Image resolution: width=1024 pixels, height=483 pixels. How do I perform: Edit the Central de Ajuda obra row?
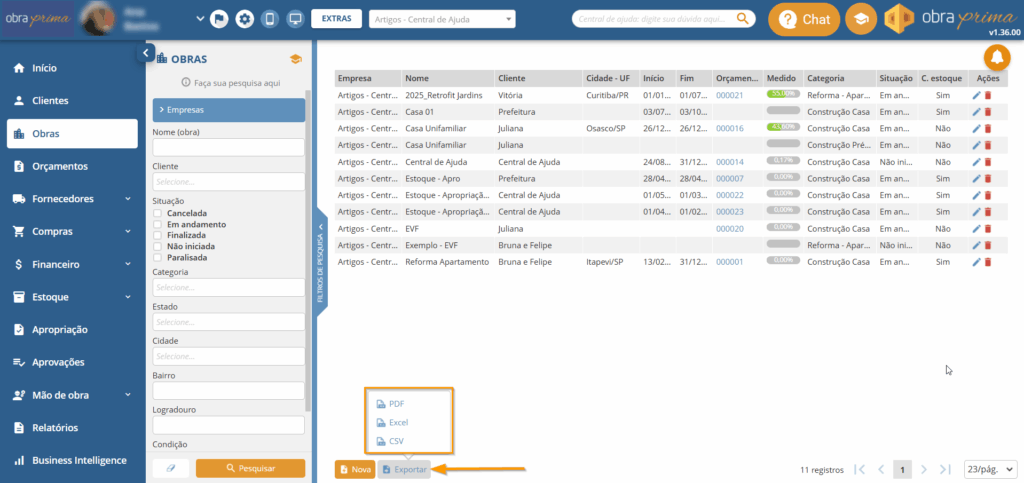pos(976,162)
